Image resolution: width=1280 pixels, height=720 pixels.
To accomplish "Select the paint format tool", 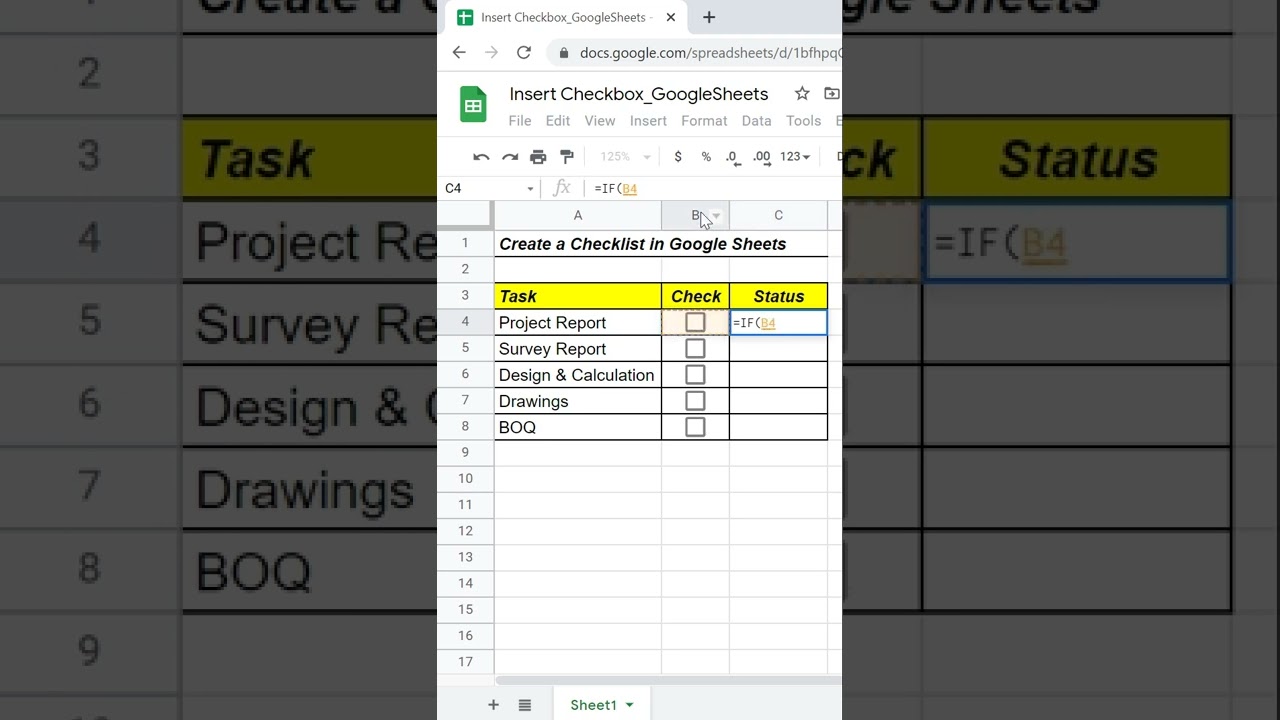I will tap(567, 157).
